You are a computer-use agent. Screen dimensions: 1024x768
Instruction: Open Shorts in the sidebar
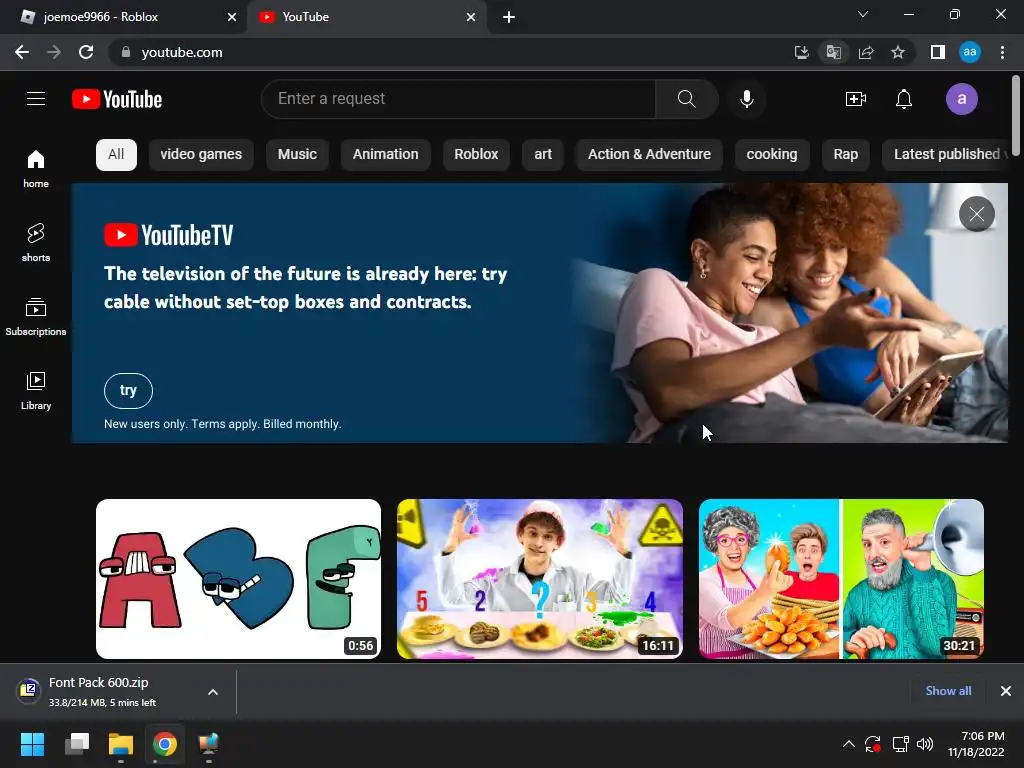pyautogui.click(x=36, y=242)
